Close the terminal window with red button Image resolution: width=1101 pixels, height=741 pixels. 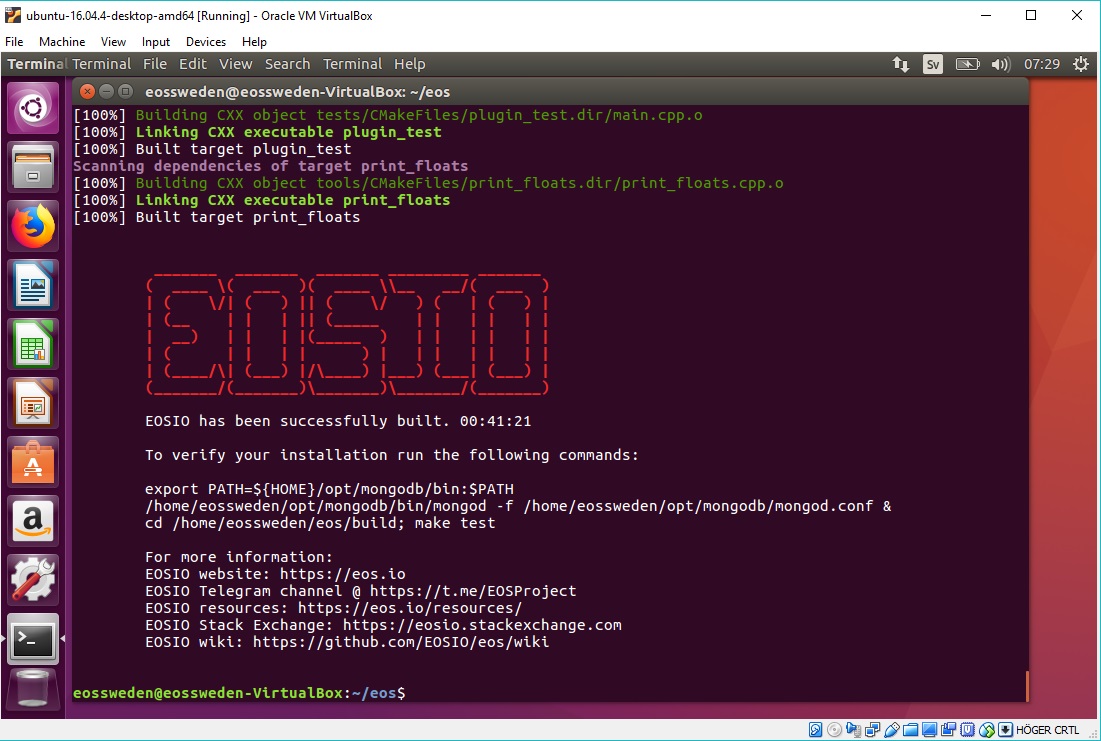click(x=87, y=91)
